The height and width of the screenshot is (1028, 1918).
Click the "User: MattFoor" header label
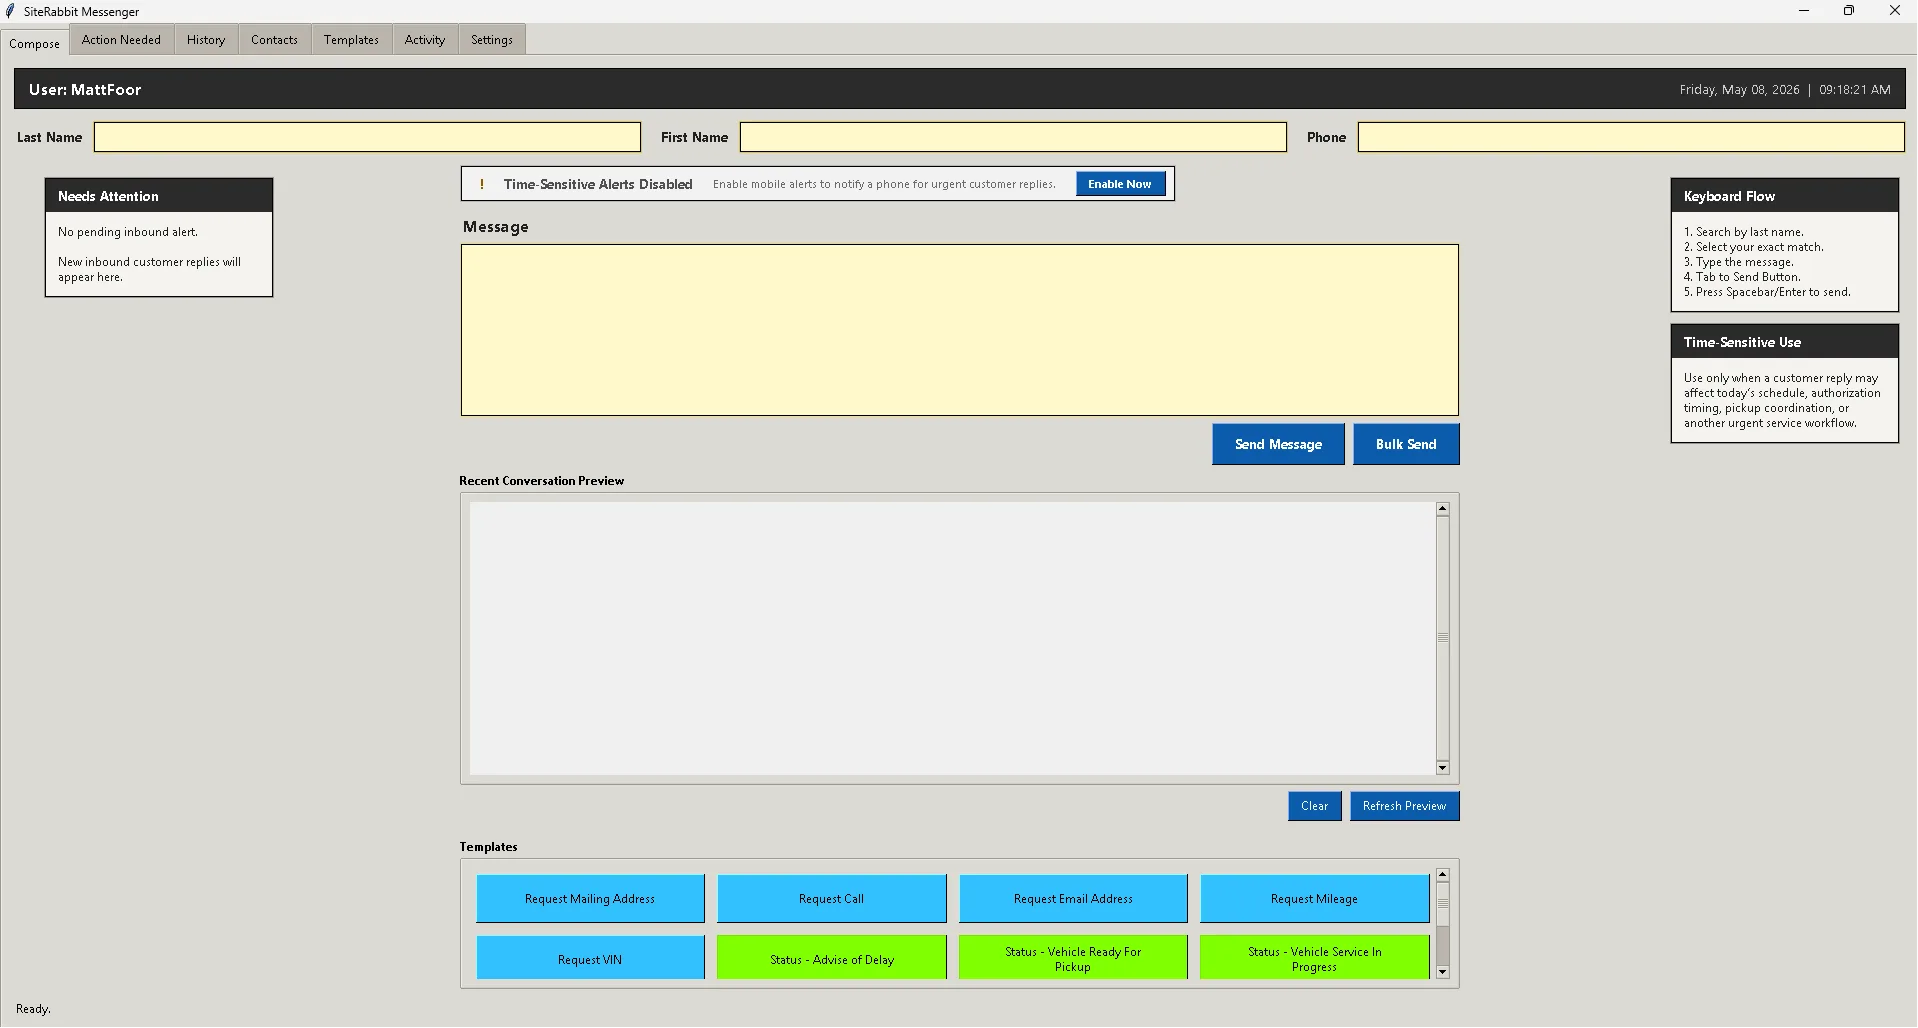[85, 89]
